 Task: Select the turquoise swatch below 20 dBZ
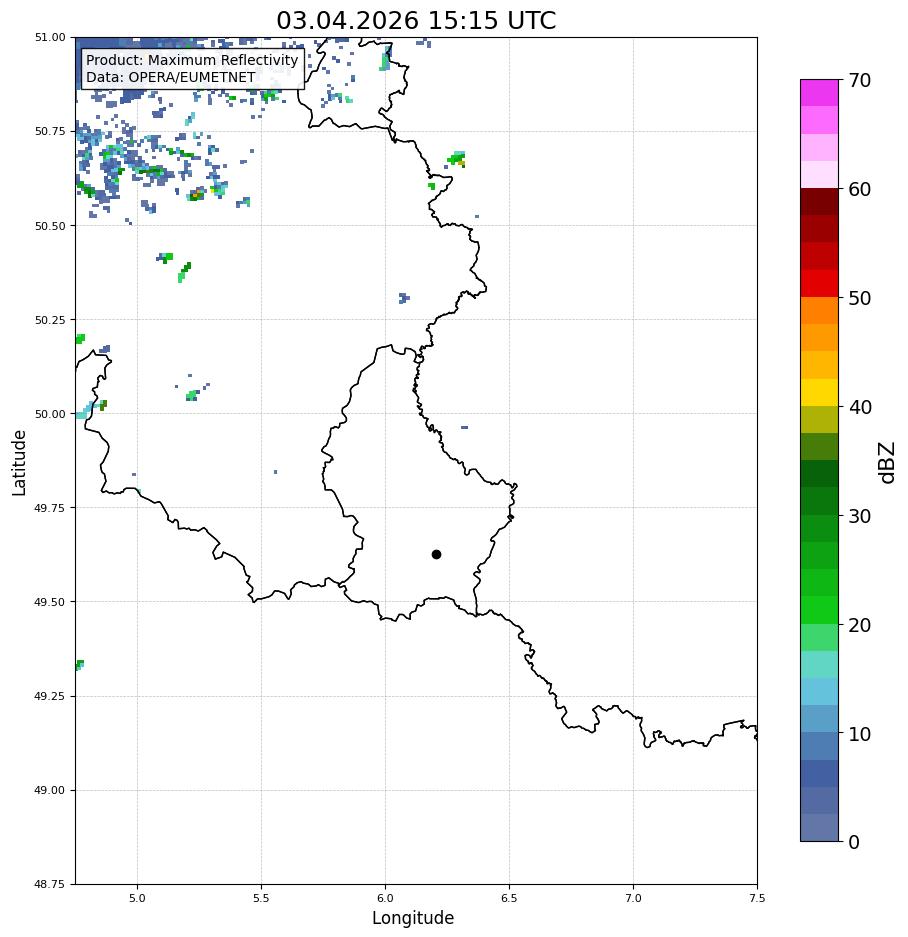[820, 665]
